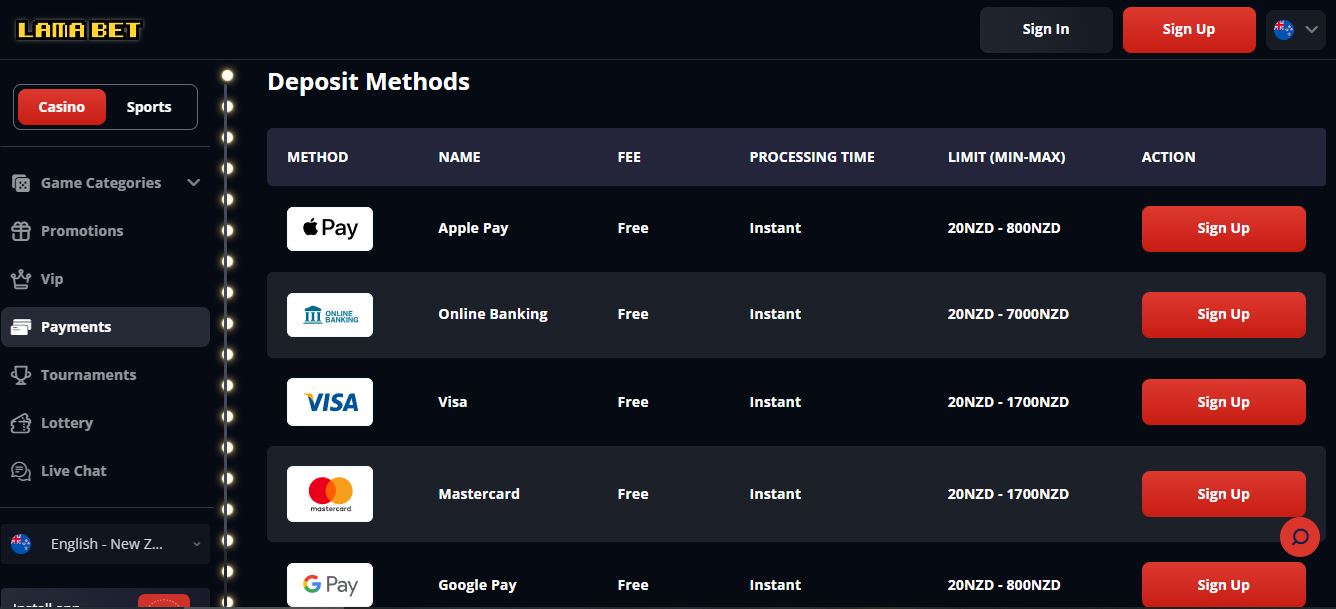
Task: Click the Deposit Methods heading
Action: [369, 82]
